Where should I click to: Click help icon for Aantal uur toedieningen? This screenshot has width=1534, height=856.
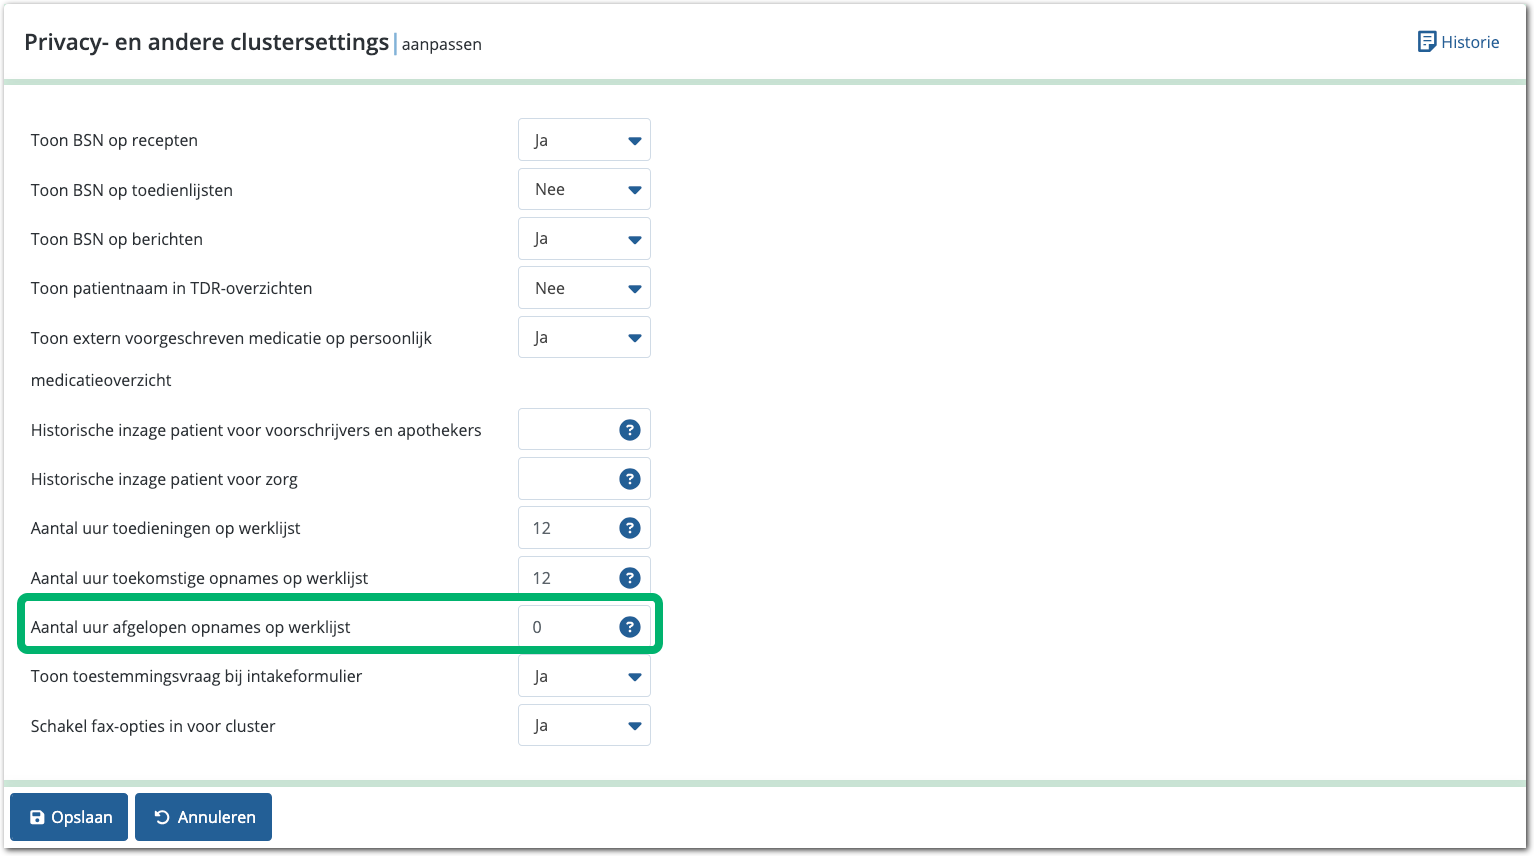pyautogui.click(x=629, y=528)
